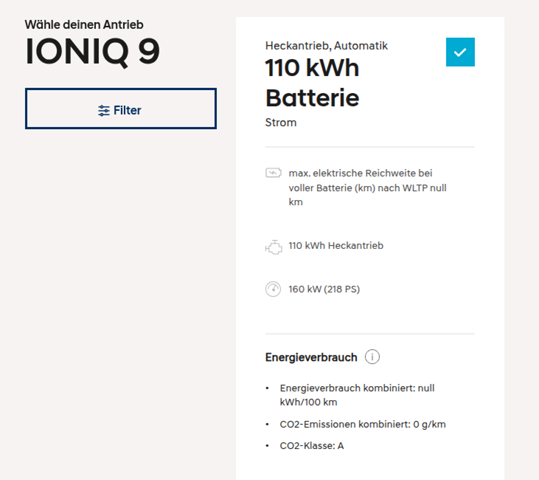539x480 pixels.
Task: Click the engine icon beside 110 kWh Heckantrieb
Action: [273, 247]
